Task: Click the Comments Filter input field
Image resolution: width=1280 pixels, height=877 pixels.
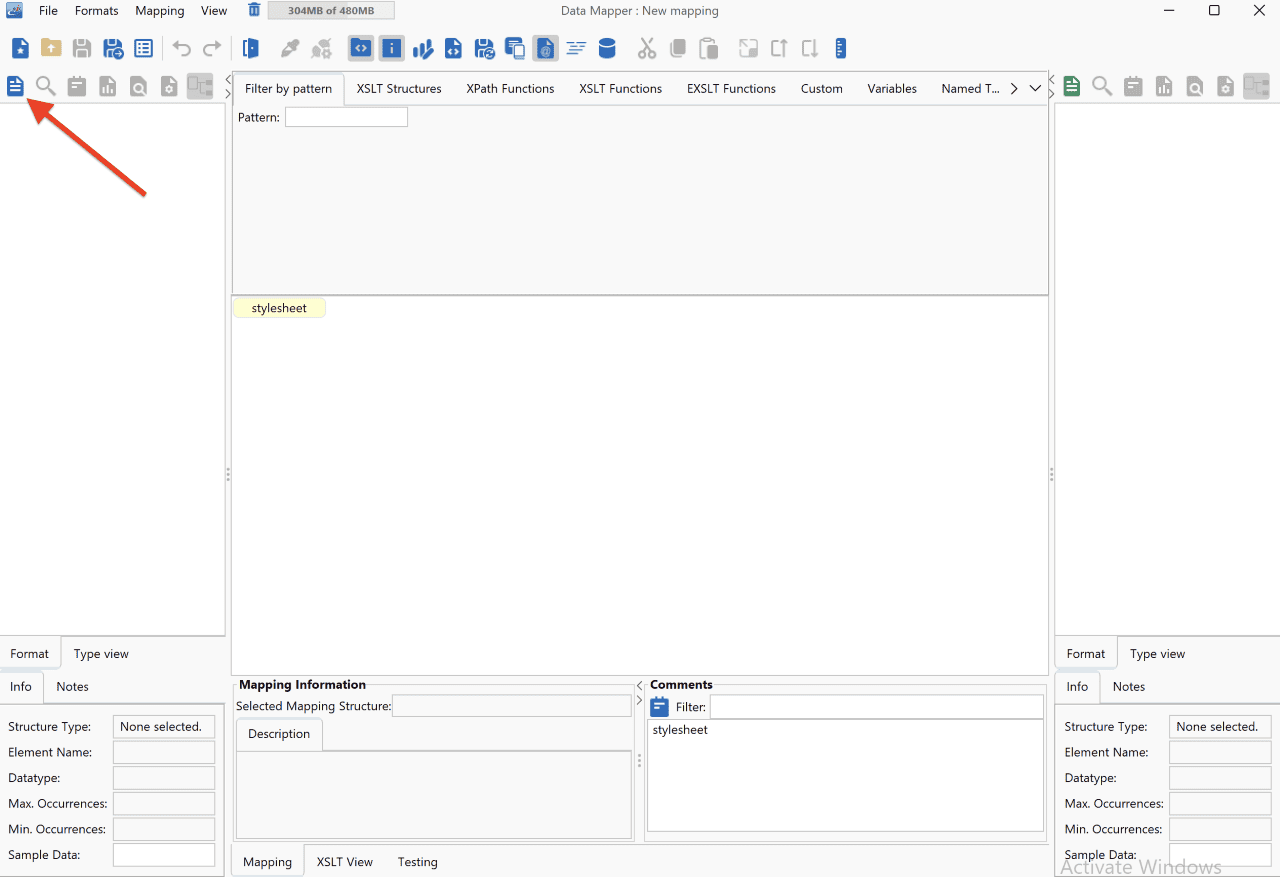Action: pos(876,707)
